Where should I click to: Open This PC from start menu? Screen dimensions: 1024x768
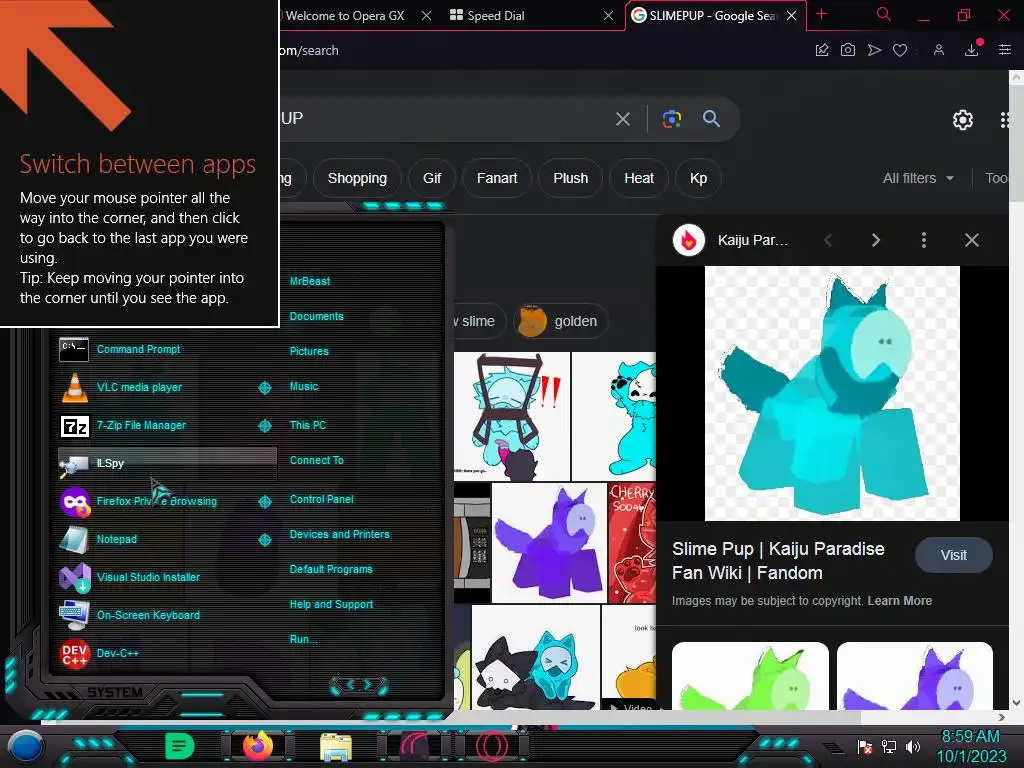click(x=308, y=425)
